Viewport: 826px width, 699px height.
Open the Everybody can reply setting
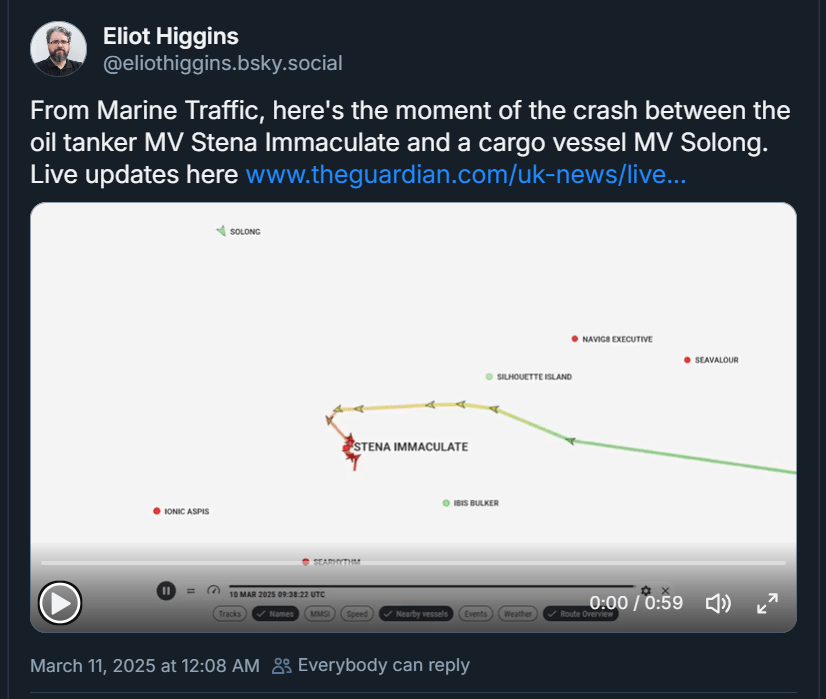coord(371,665)
